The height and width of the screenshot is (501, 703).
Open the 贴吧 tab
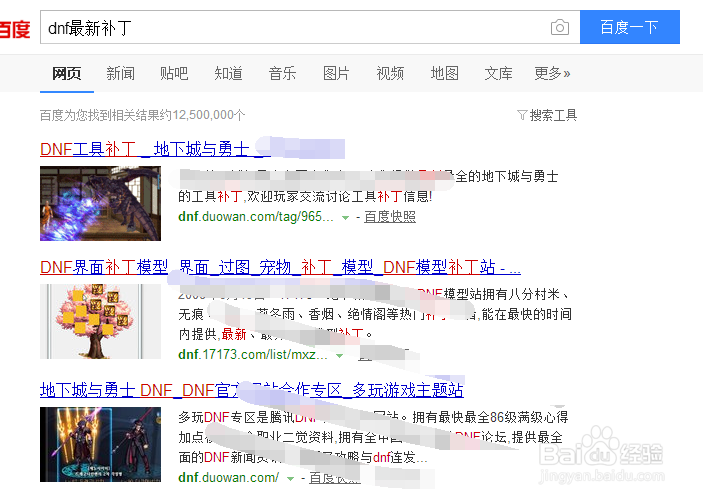point(174,73)
